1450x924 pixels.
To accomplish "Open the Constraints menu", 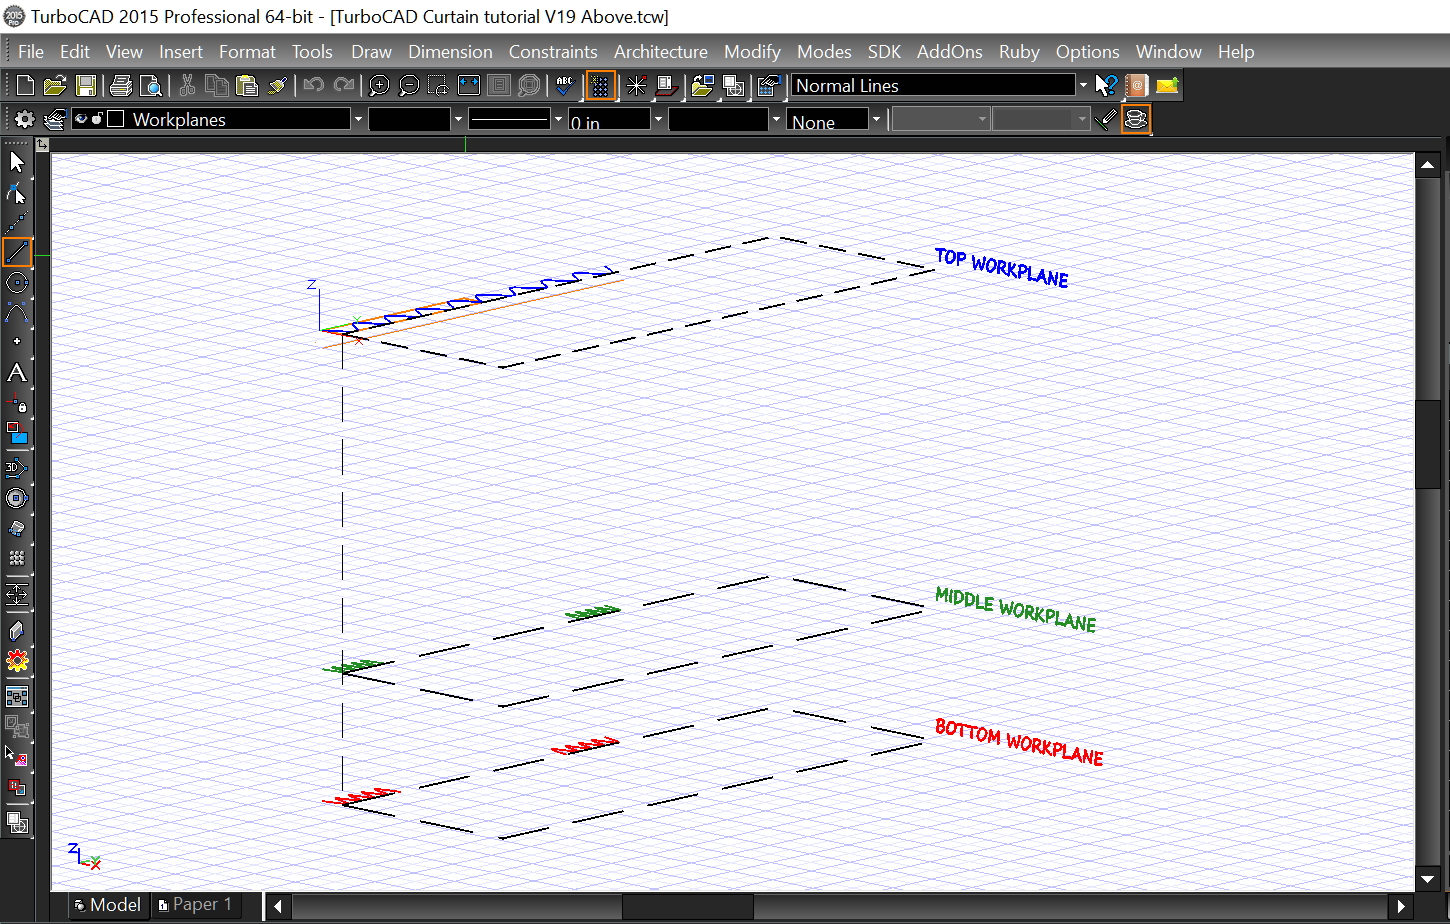I will 553,52.
